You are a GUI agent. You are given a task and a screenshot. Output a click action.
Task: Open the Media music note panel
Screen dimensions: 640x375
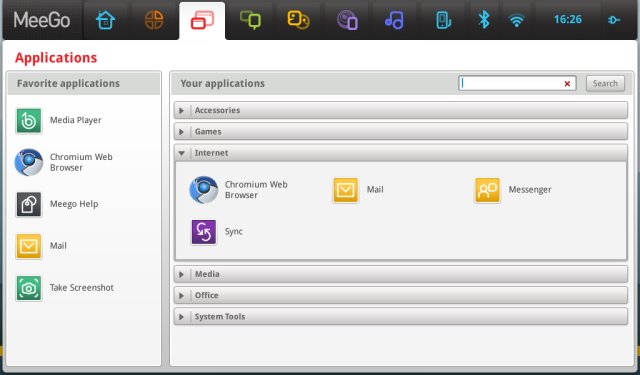pos(394,20)
